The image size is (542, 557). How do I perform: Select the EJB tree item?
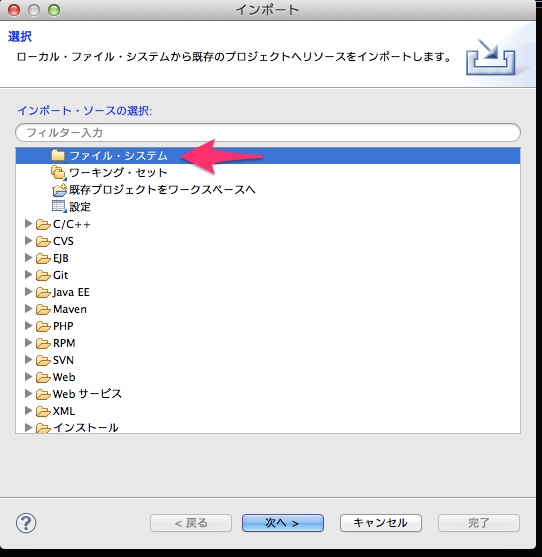pos(61,258)
